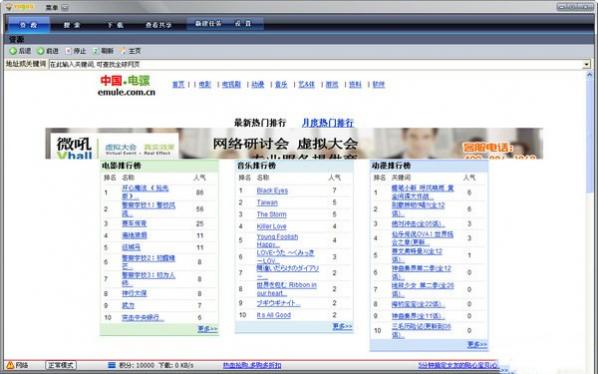The height and width of the screenshot is (374, 598).
Task: Click the vertical scrollbar on the right
Action: tap(589, 213)
